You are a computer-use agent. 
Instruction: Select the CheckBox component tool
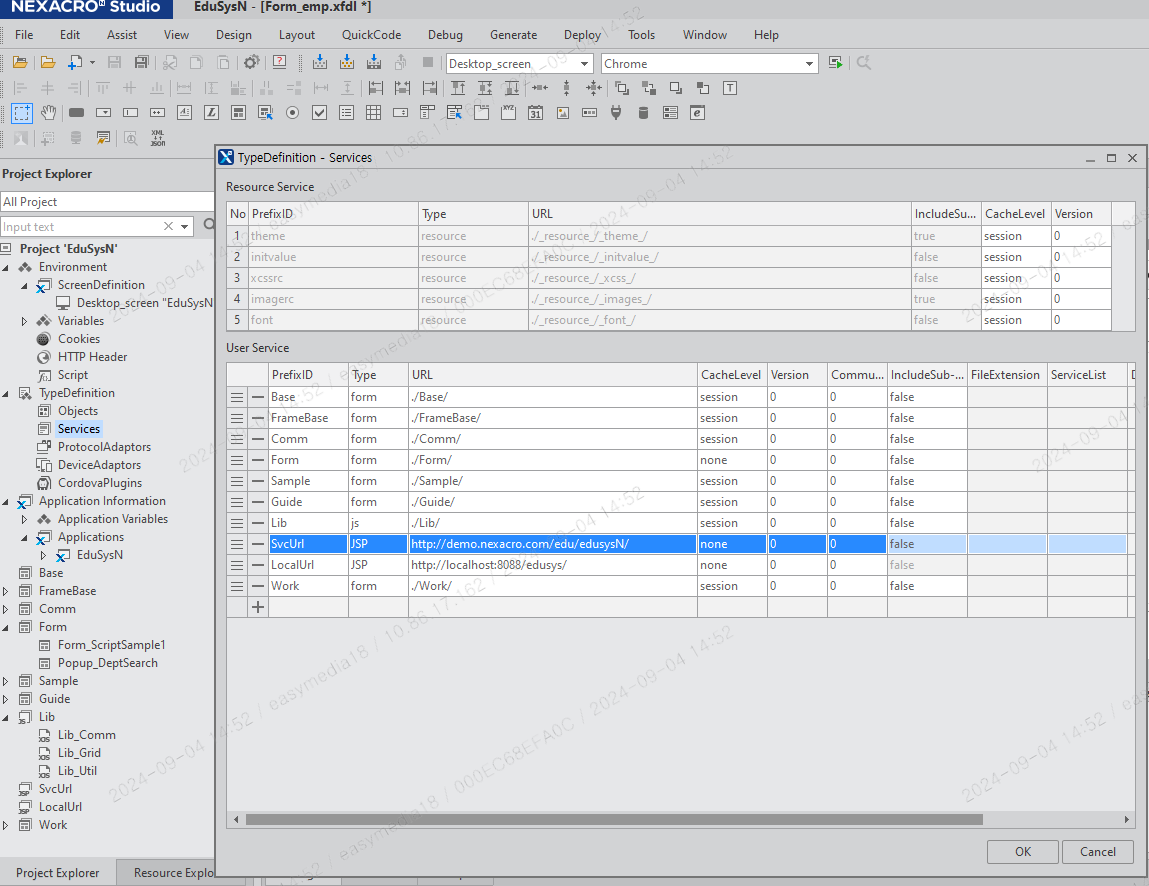tap(319, 113)
